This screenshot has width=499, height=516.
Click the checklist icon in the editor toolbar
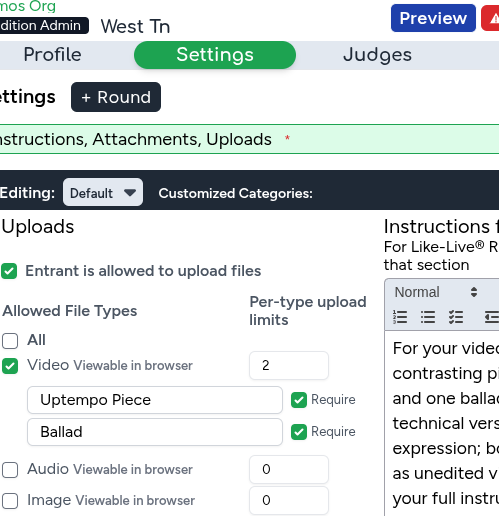[456, 317]
